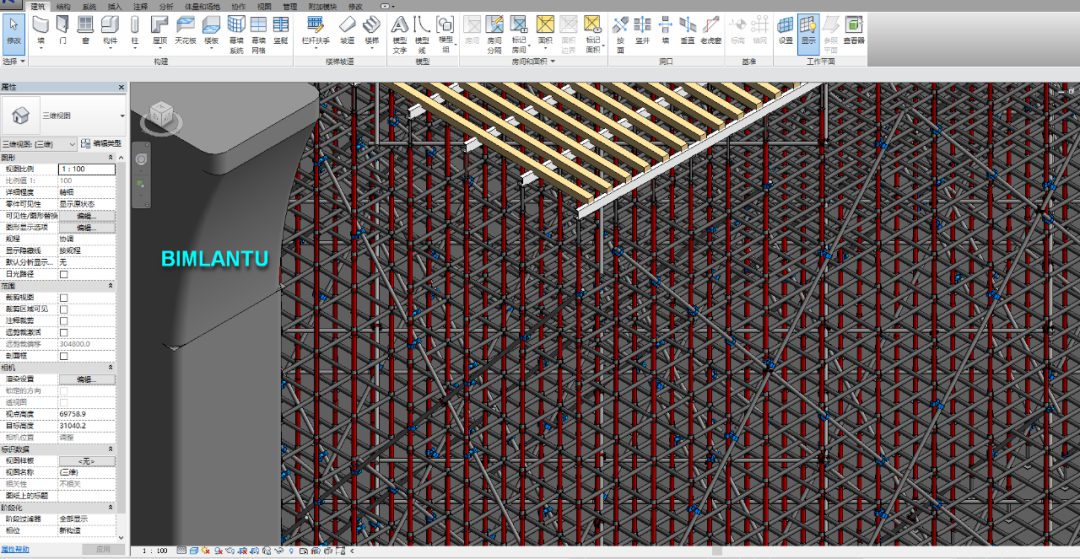1080x559 pixels.
Task: Choose the Tag Area (标记面积) tool
Action: coord(592,34)
